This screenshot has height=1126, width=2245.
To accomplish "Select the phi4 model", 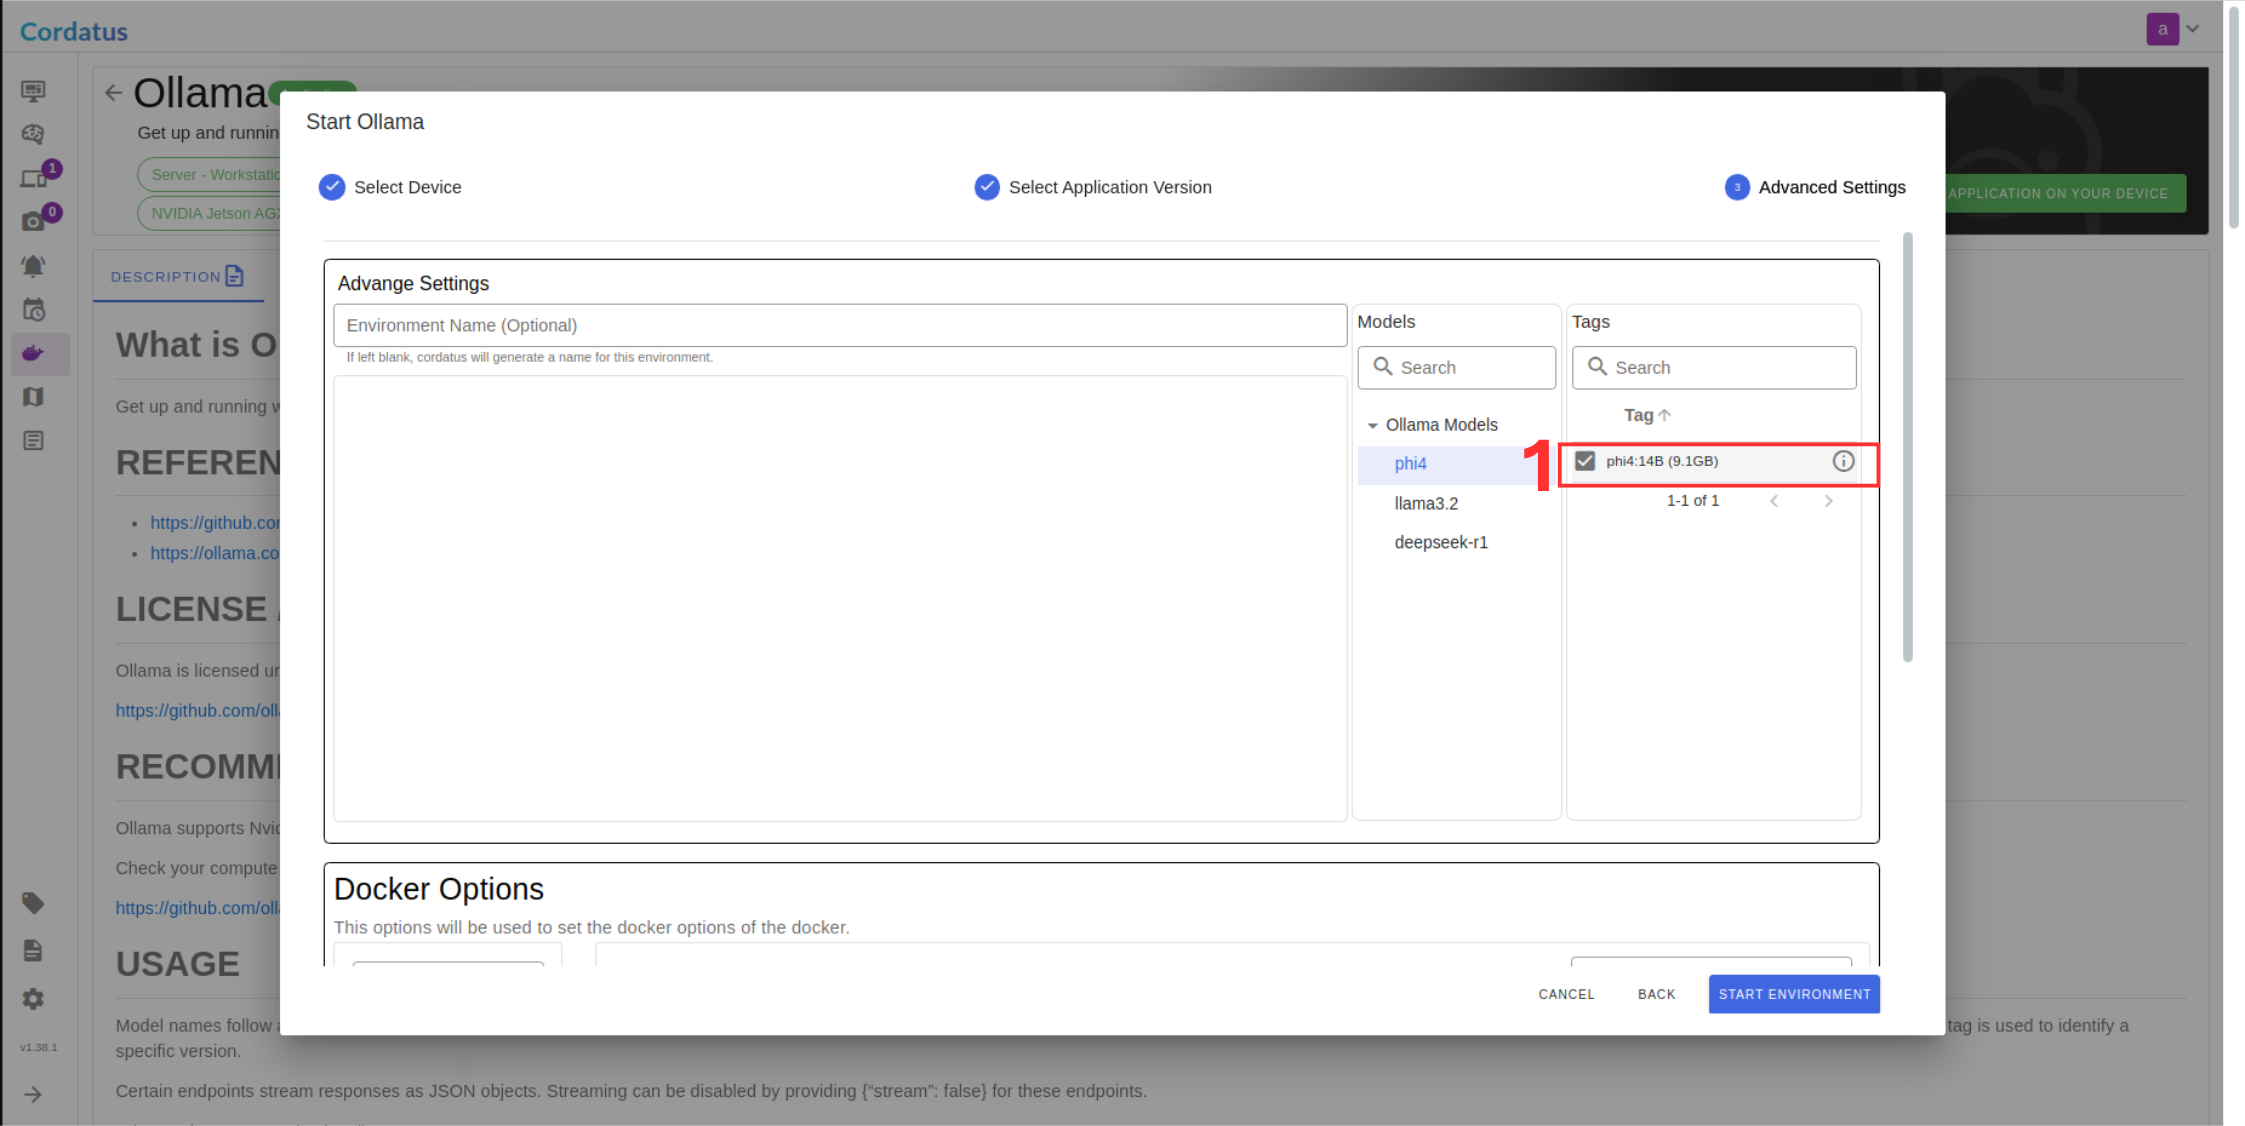I will pyautogui.click(x=1410, y=464).
